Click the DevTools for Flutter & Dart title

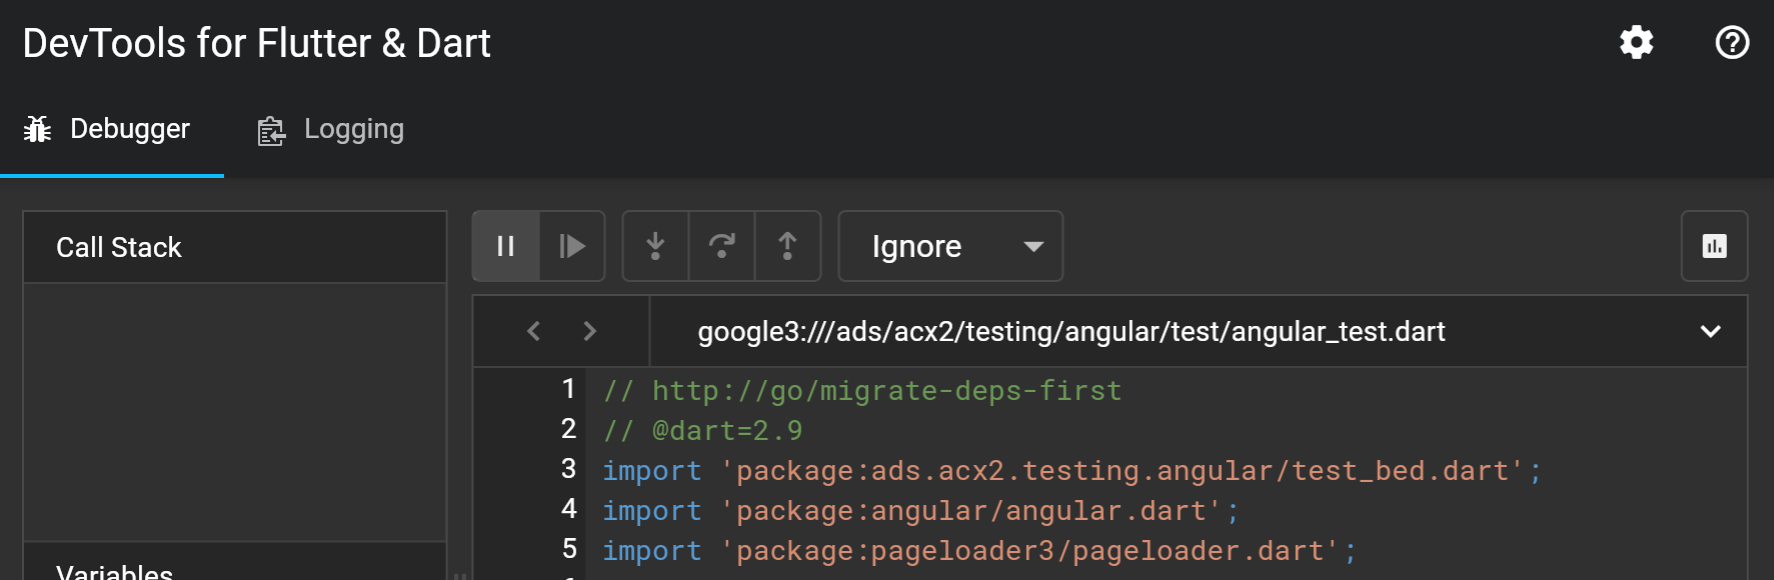257,44
